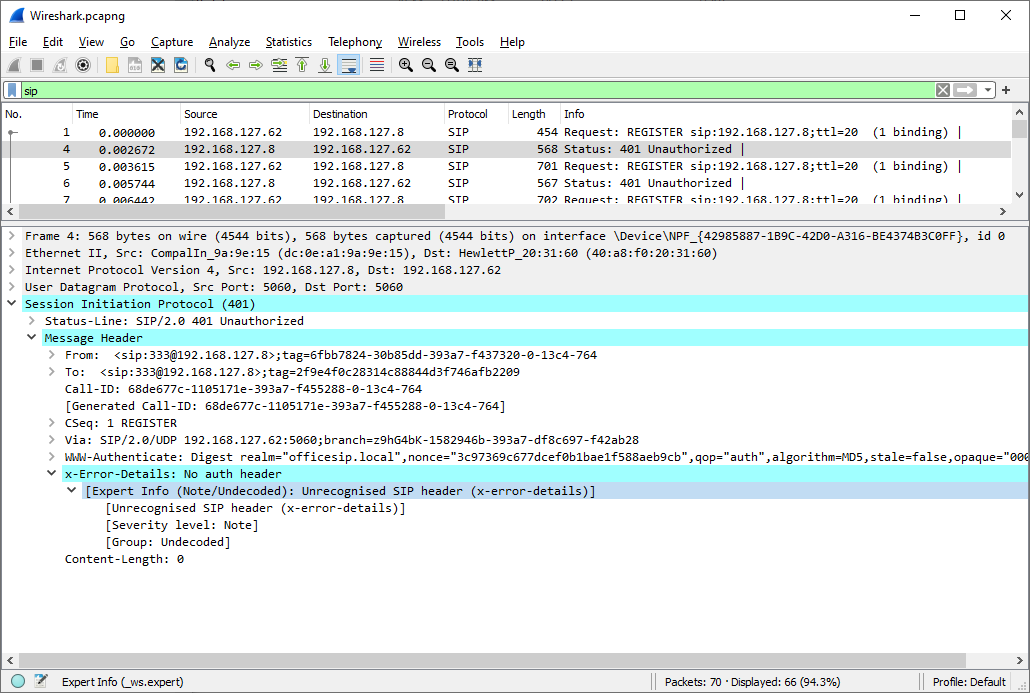Toggle packet colorization rules

(377, 65)
